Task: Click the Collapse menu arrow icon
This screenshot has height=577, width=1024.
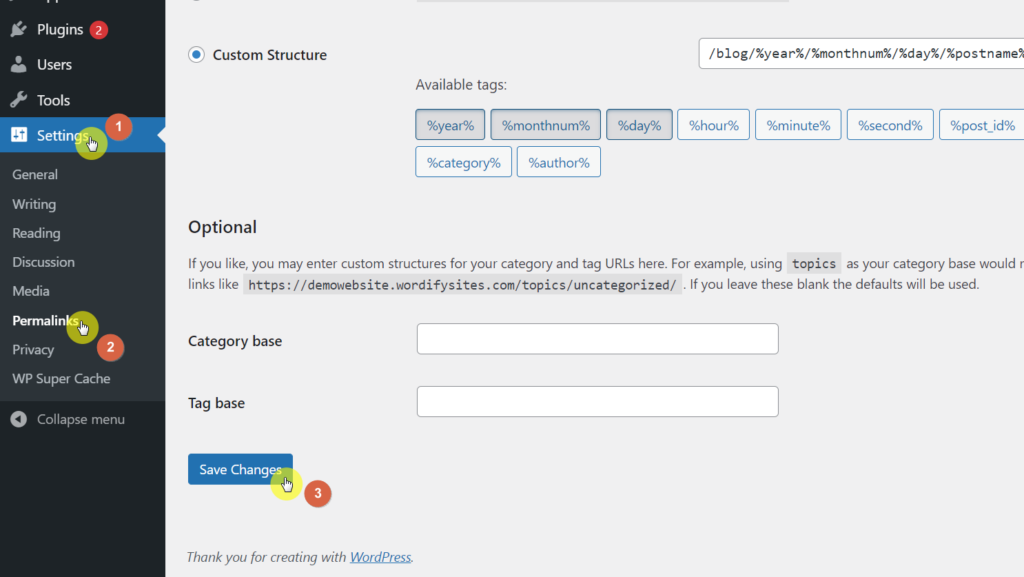Action: [19, 419]
